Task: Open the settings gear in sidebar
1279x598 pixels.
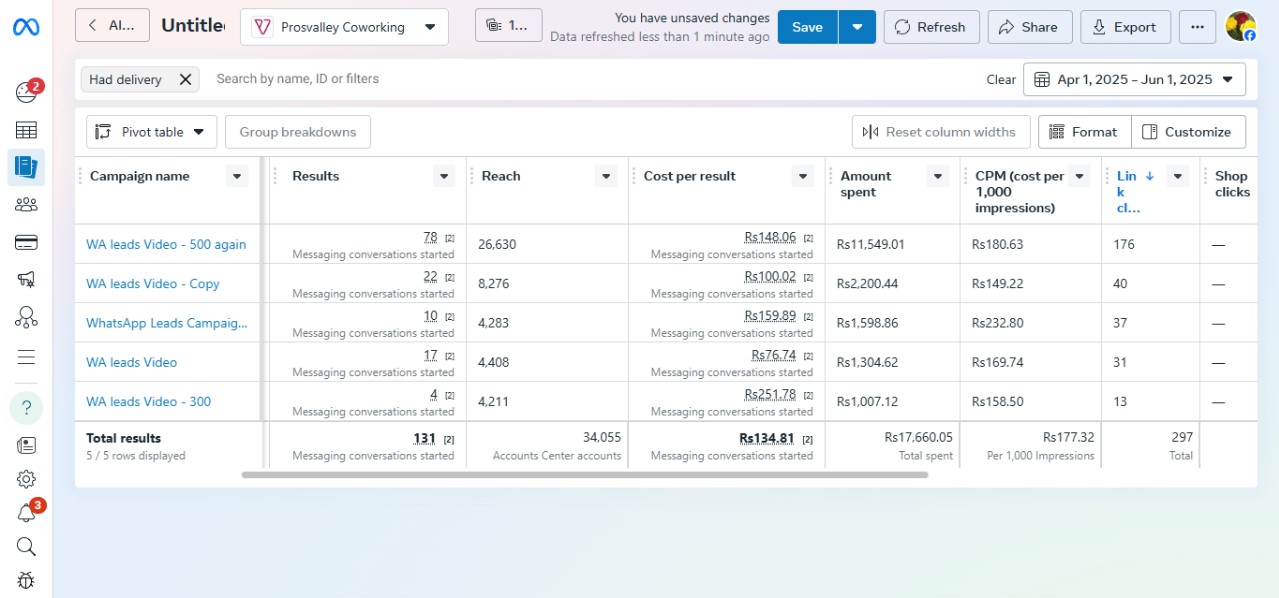Action: coord(26,479)
